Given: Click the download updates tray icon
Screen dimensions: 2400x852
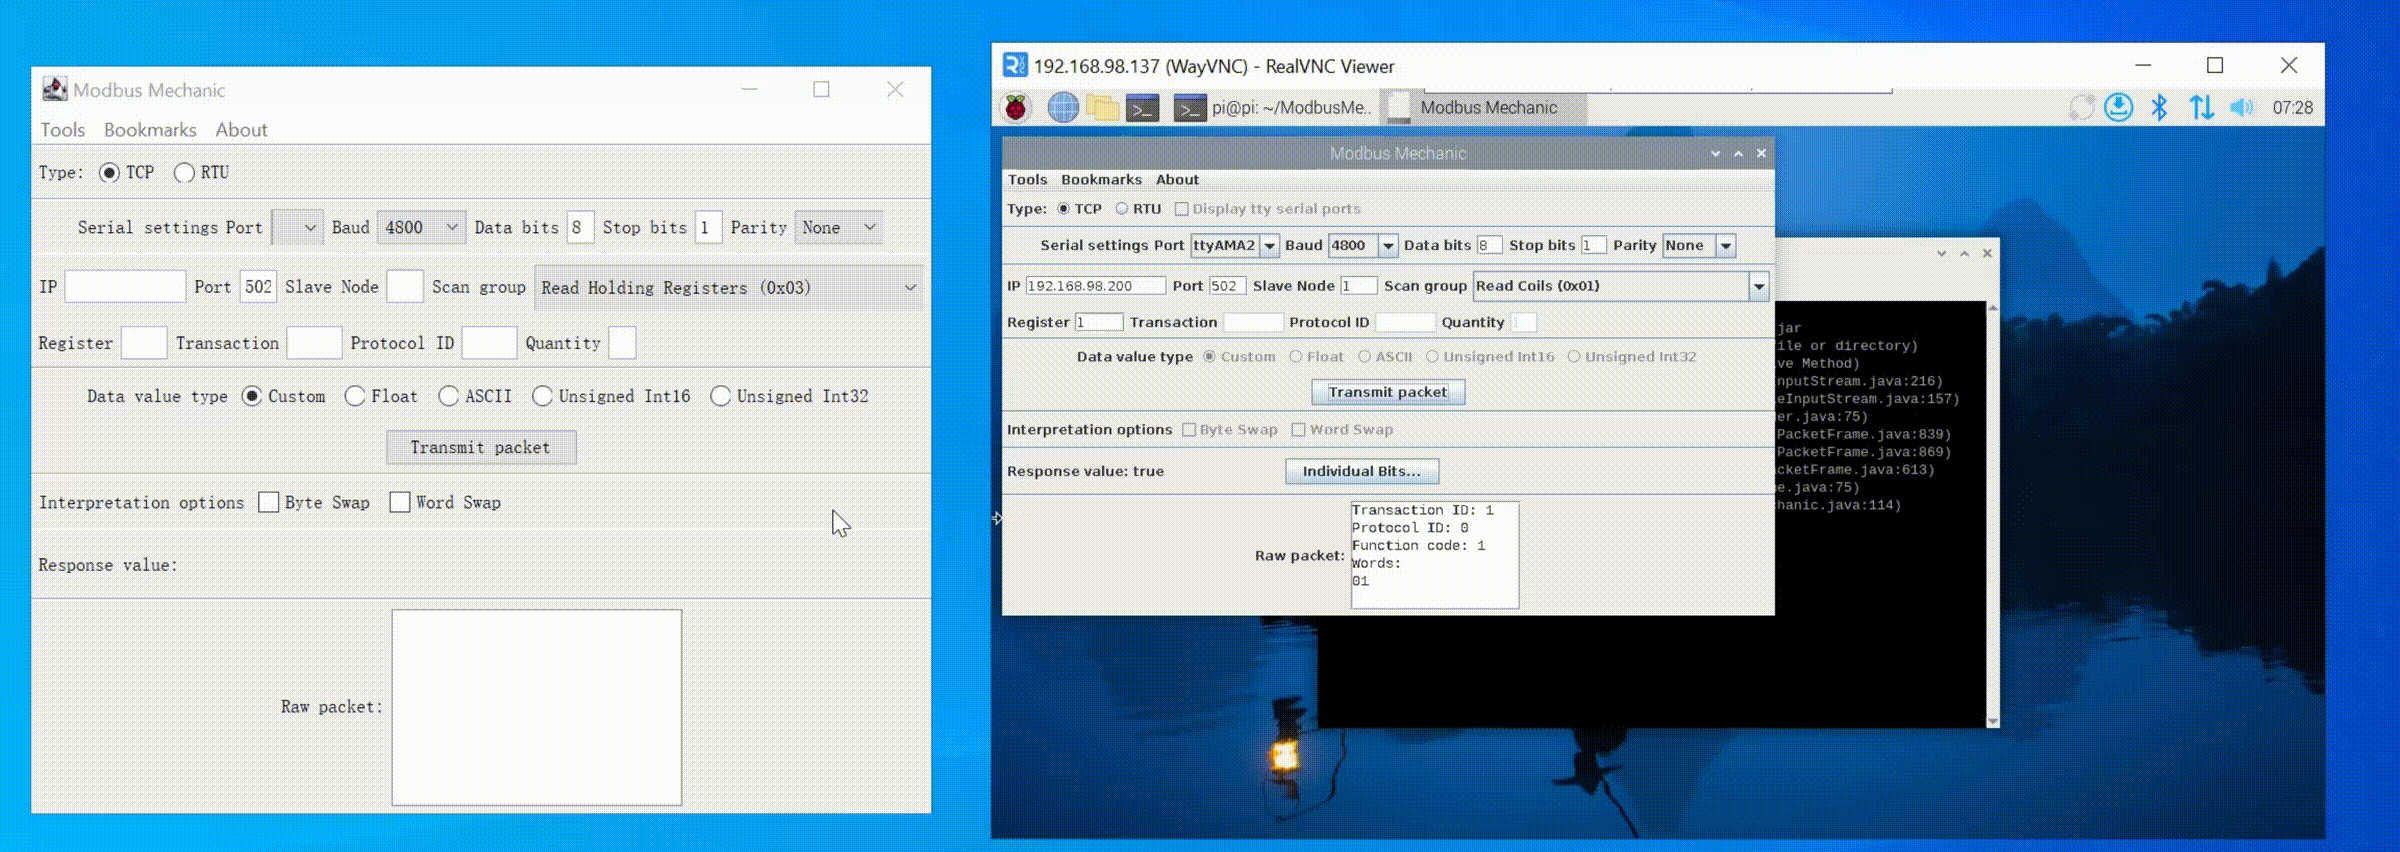Looking at the screenshot, I should pyautogui.click(x=2118, y=107).
